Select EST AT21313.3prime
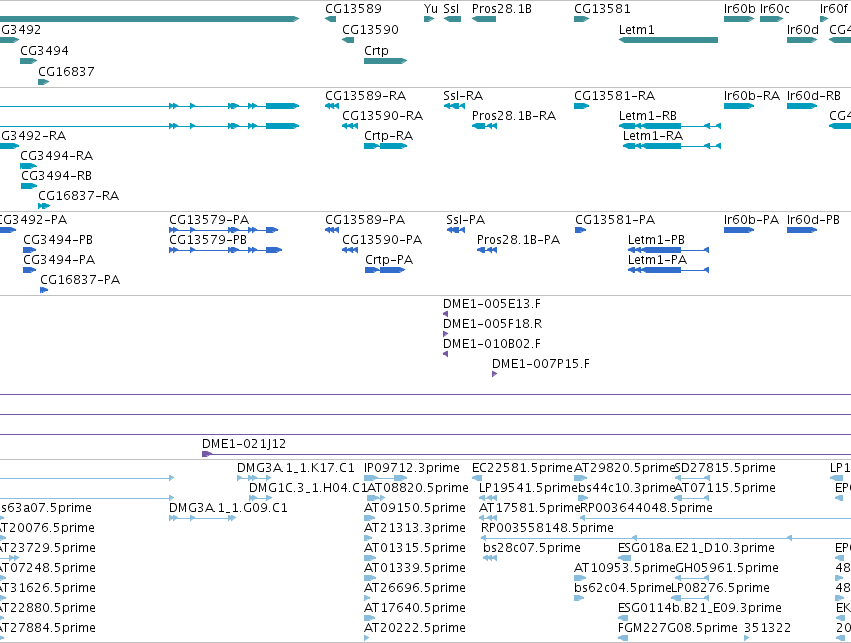 click(x=415, y=529)
